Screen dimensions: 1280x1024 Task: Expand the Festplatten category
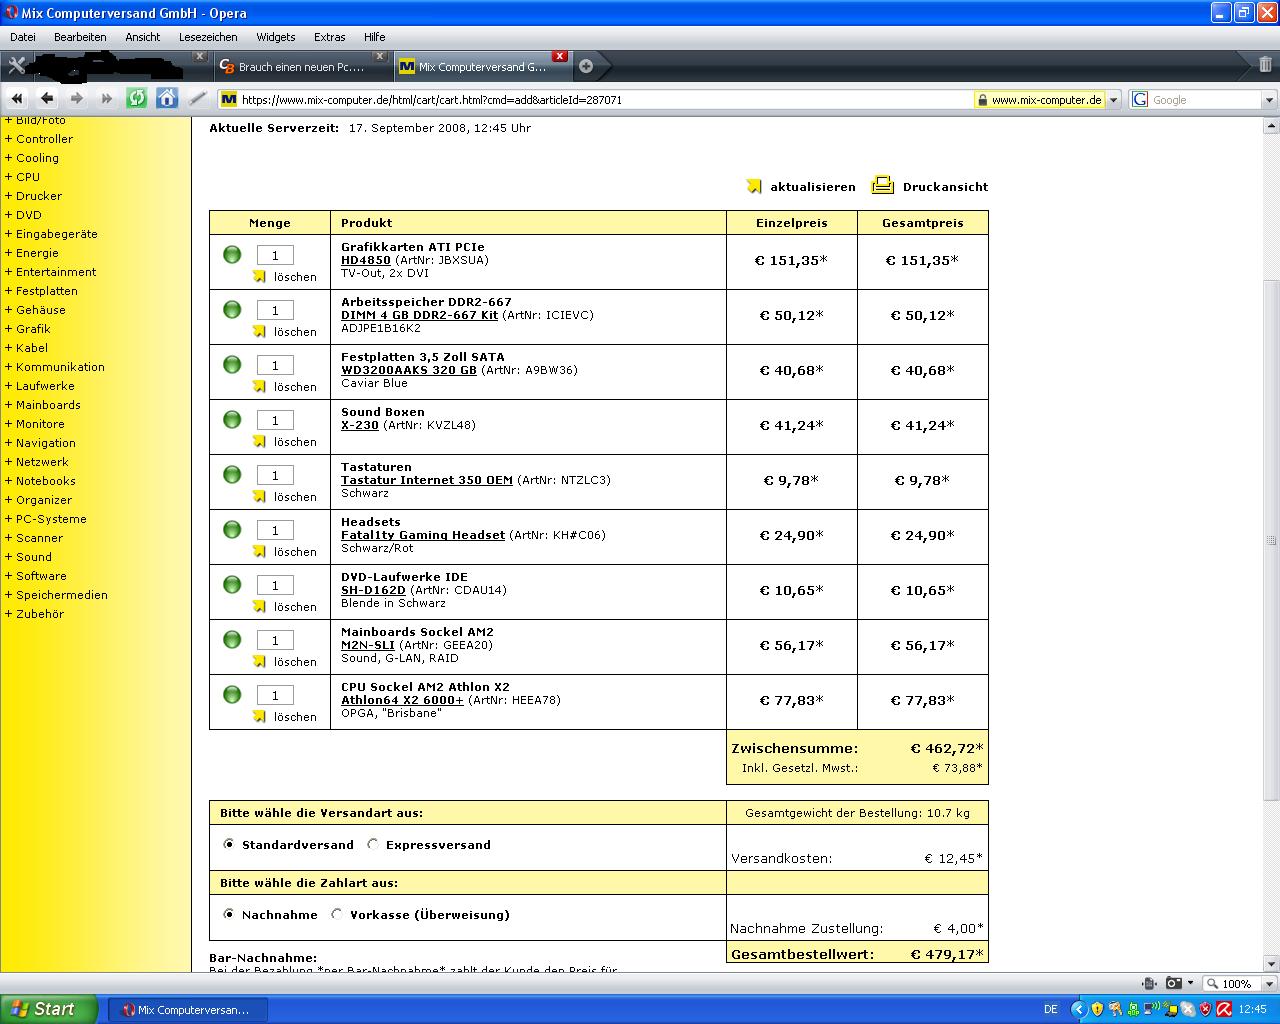point(41,291)
